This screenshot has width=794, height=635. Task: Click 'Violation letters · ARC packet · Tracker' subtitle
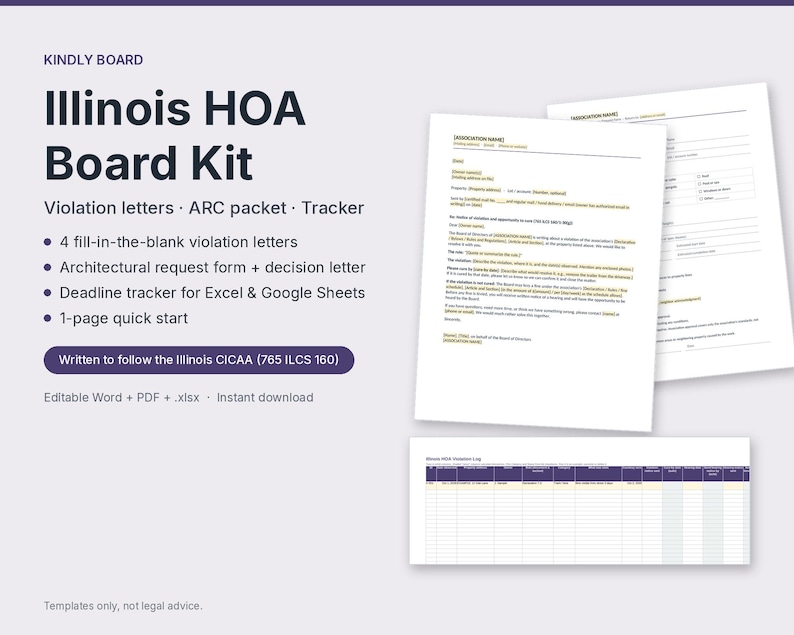coord(204,208)
